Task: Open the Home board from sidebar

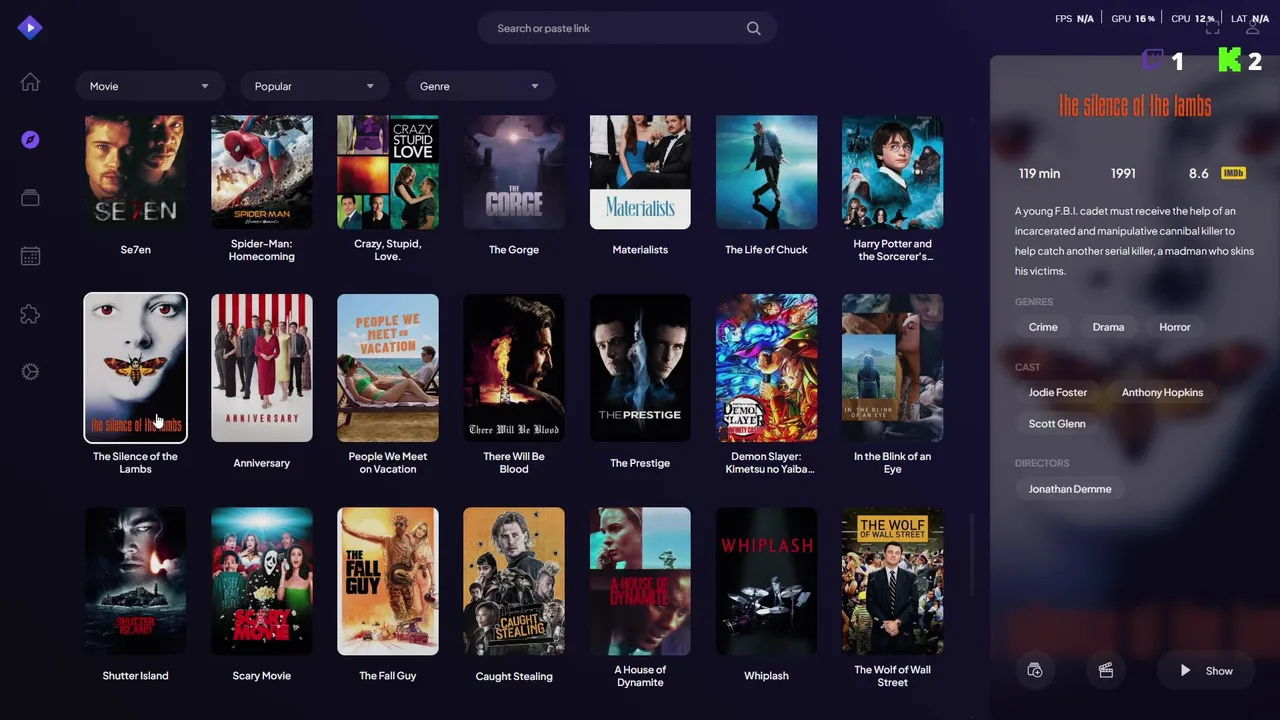Action: click(x=30, y=82)
